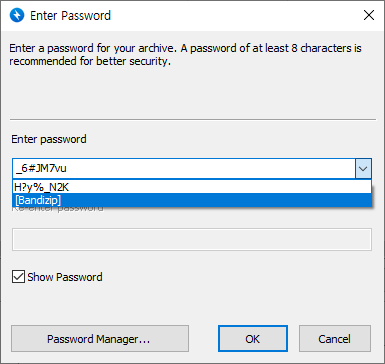Click the partially hidden Re-enter password label

tap(57, 209)
